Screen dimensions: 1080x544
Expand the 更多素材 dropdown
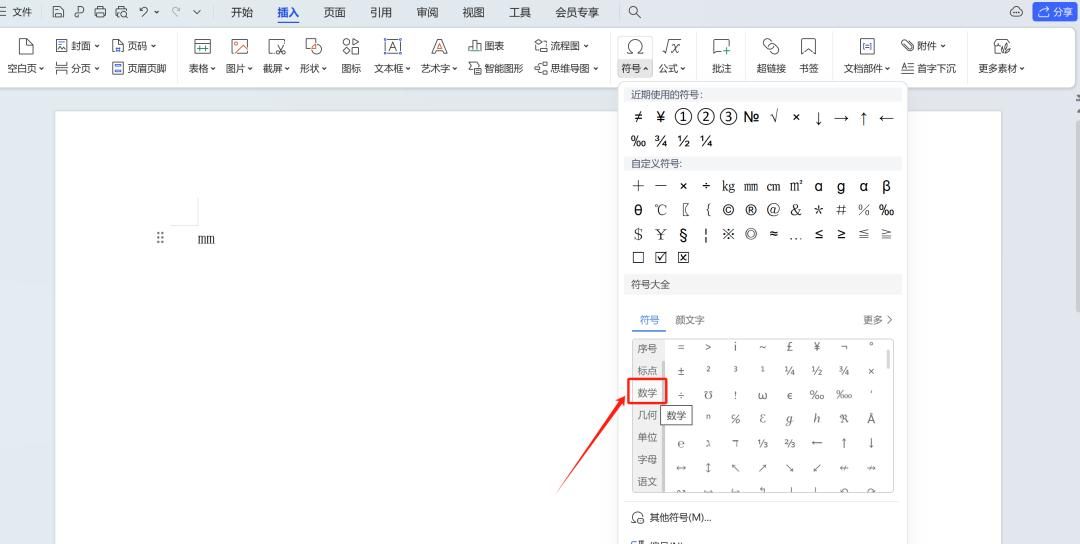(x=1001, y=69)
